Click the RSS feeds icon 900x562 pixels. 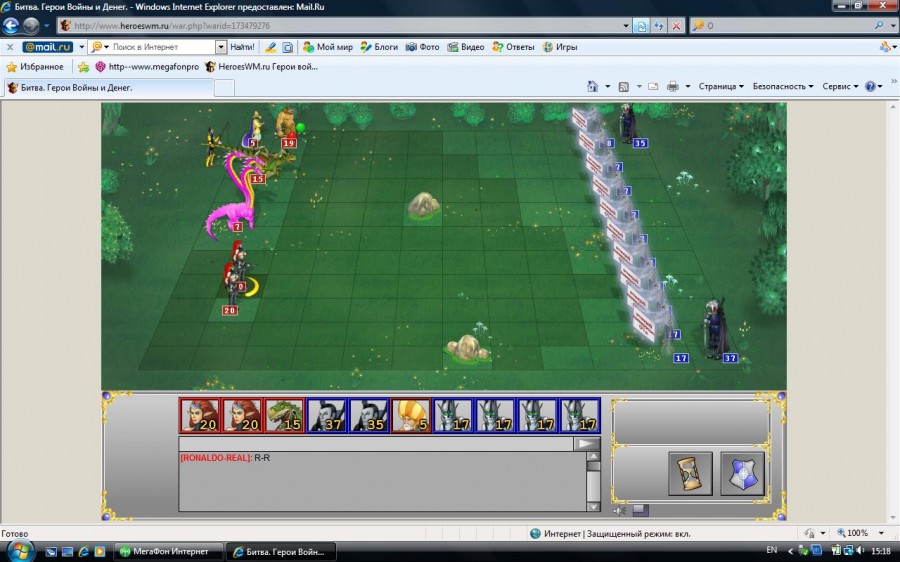click(x=623, y=87)
